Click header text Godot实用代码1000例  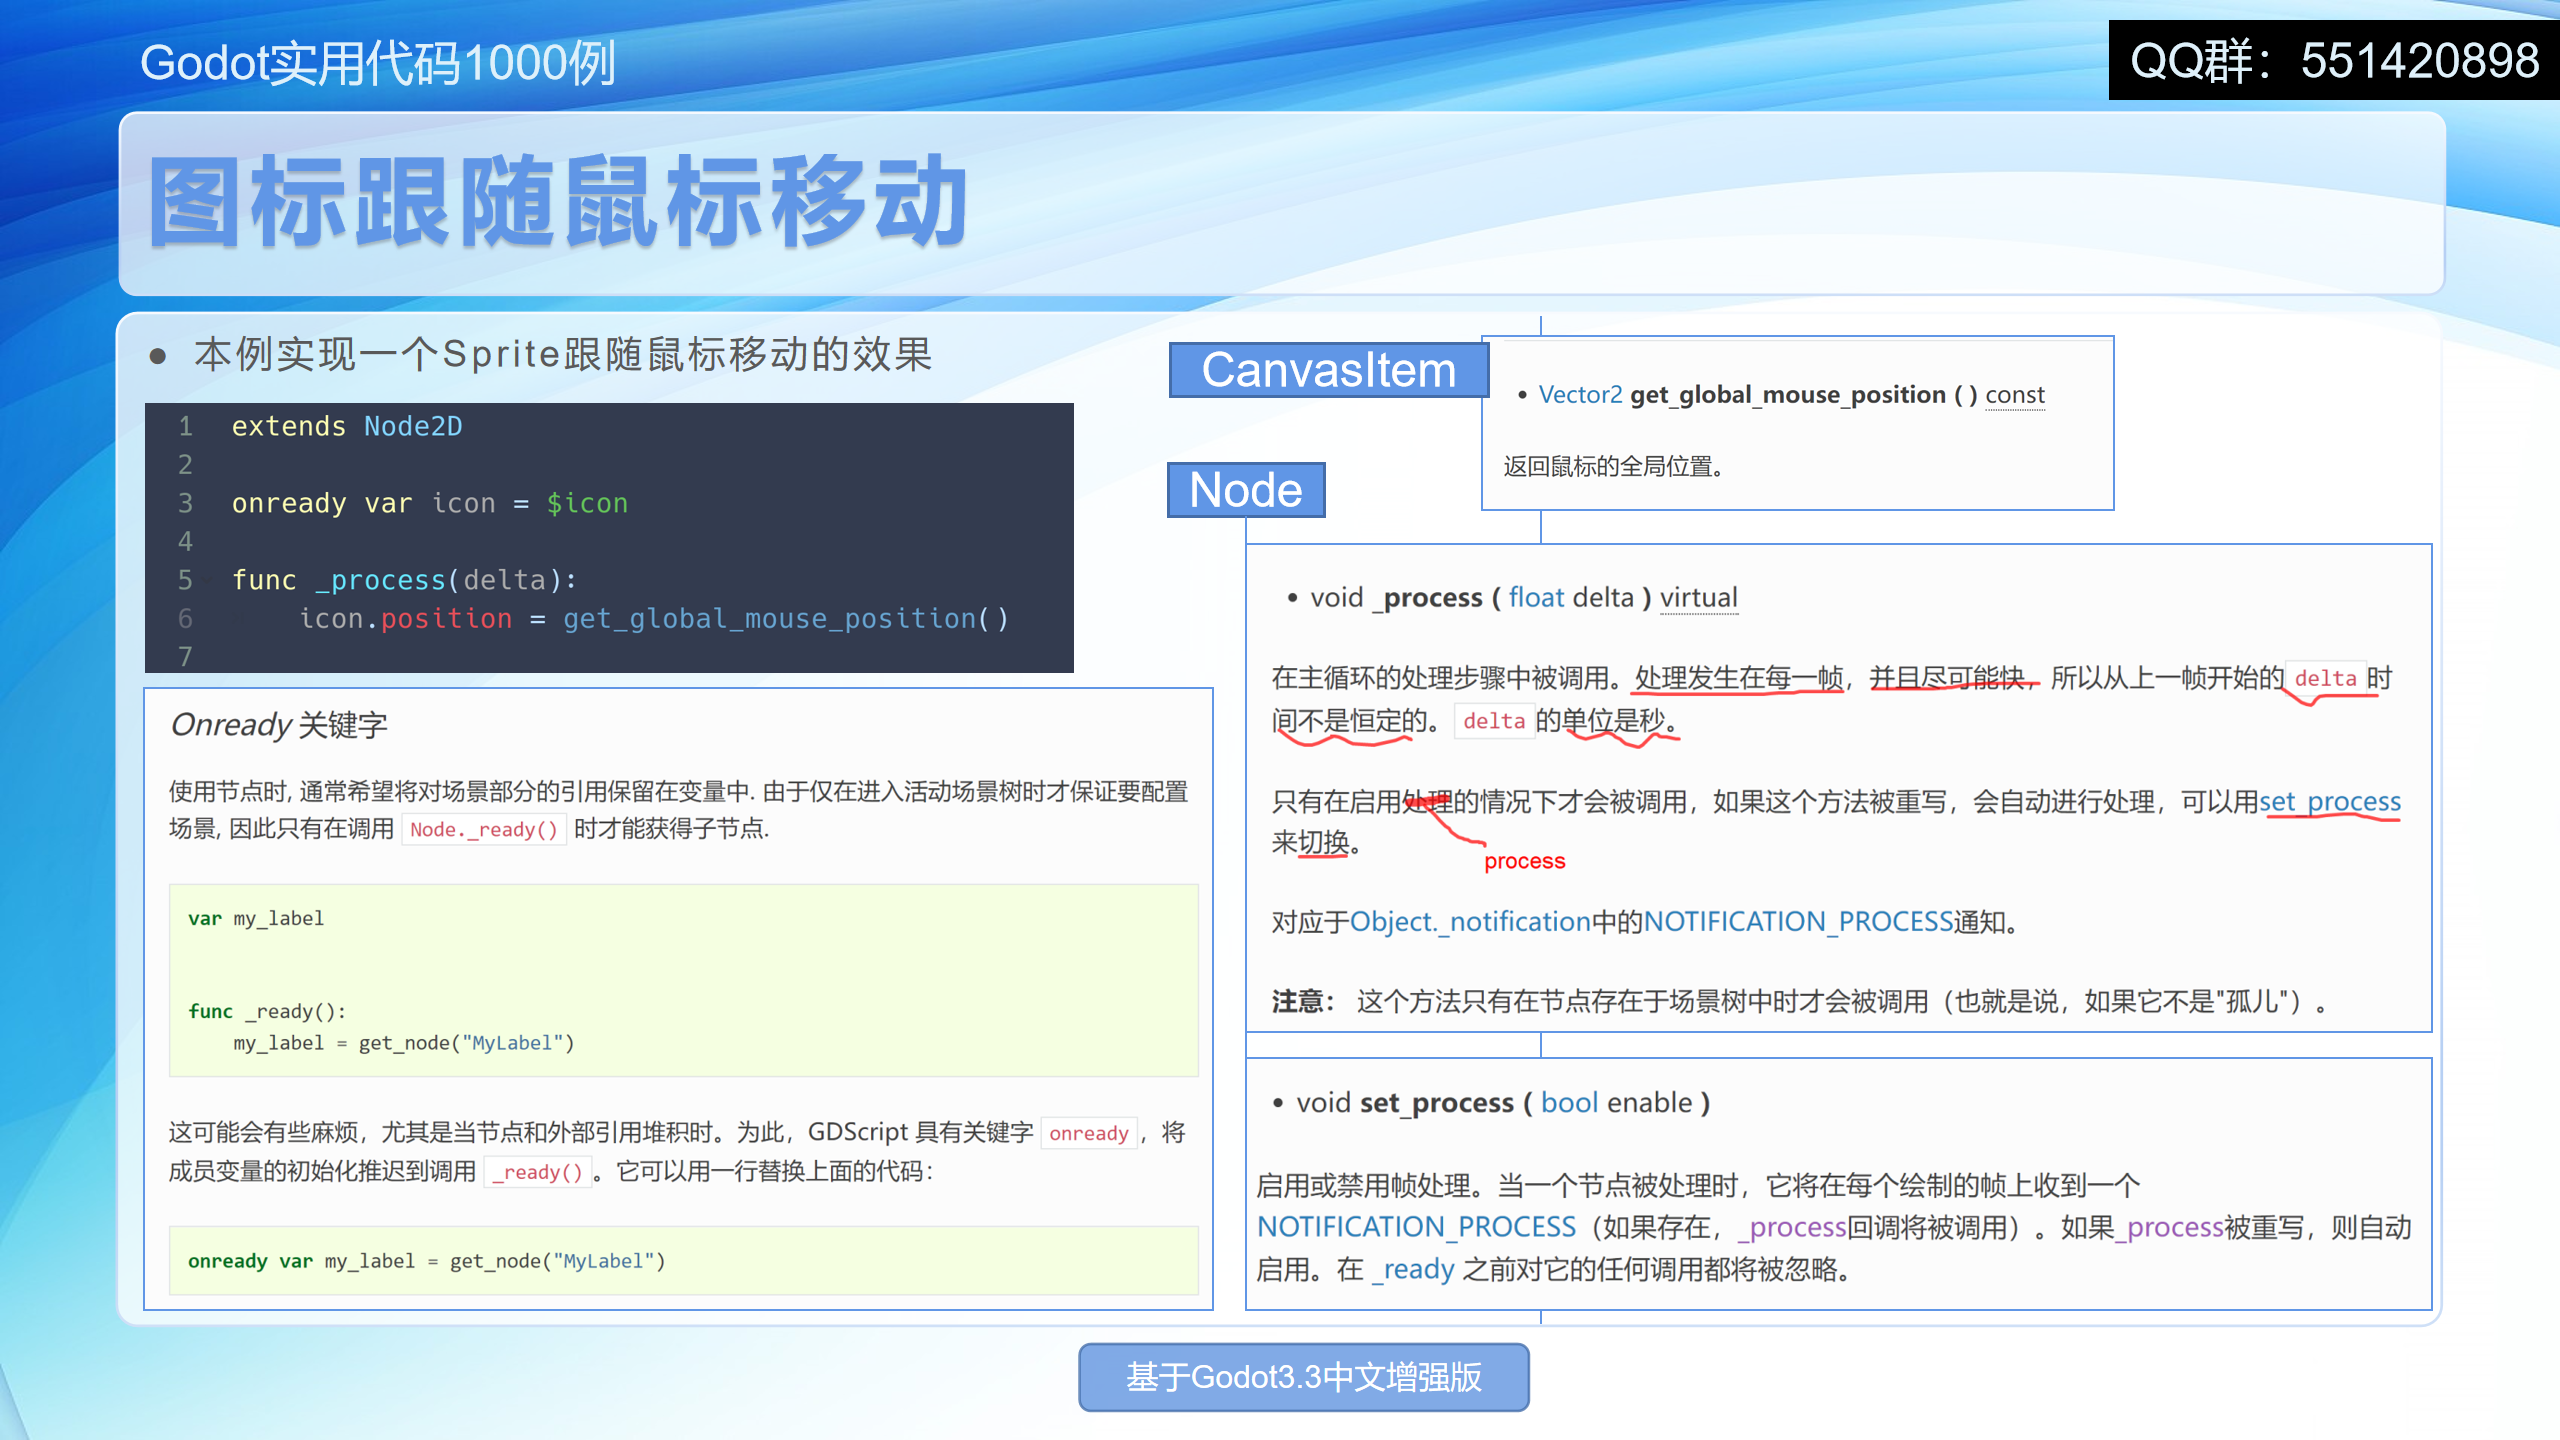click(377, 63)
